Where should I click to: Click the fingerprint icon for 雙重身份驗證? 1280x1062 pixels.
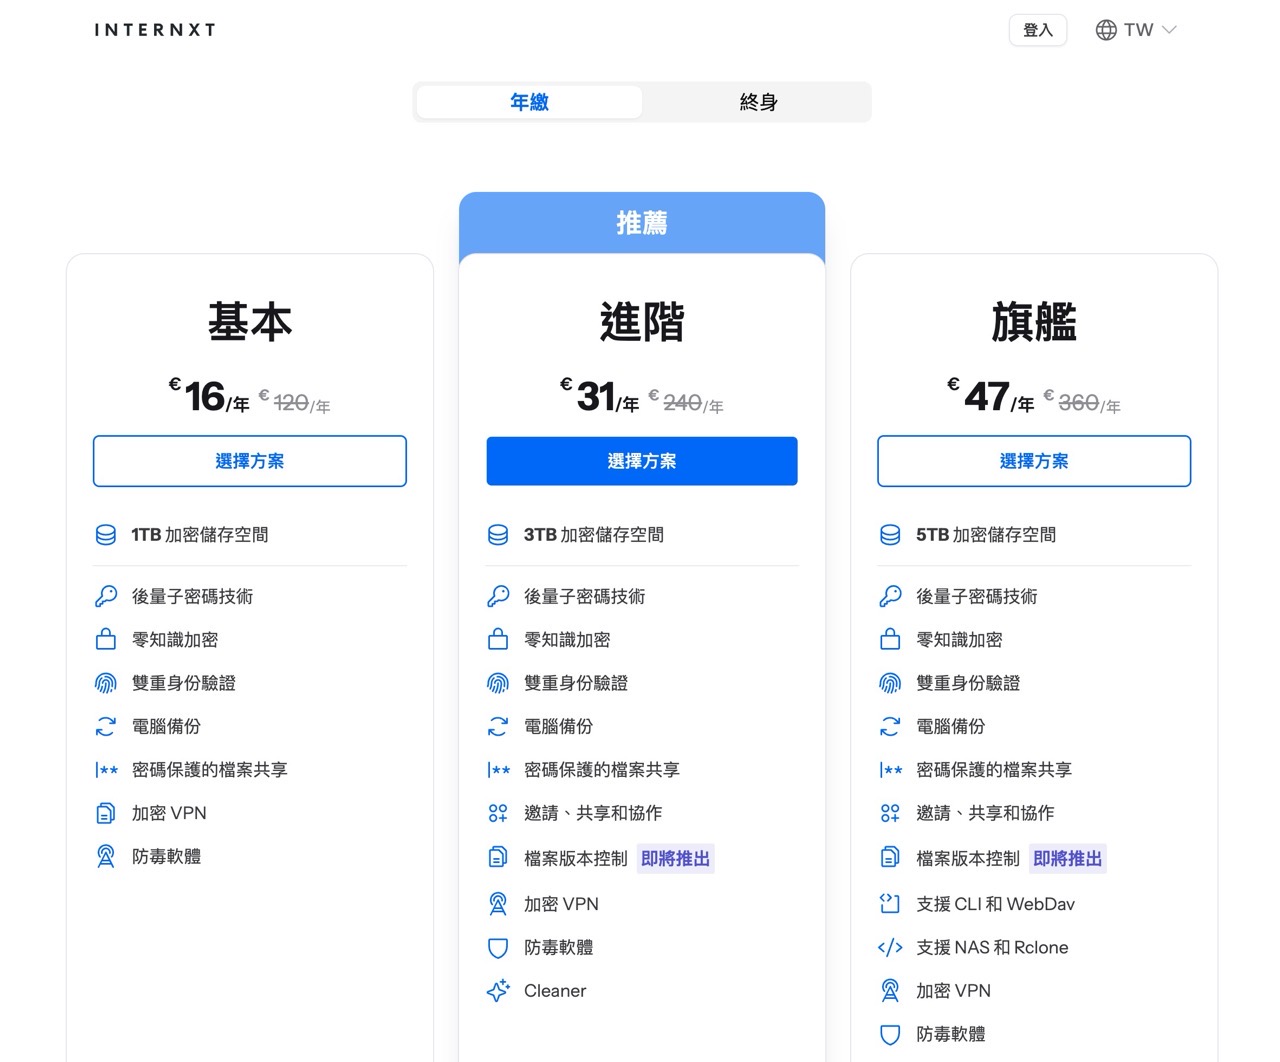[105, 683]
